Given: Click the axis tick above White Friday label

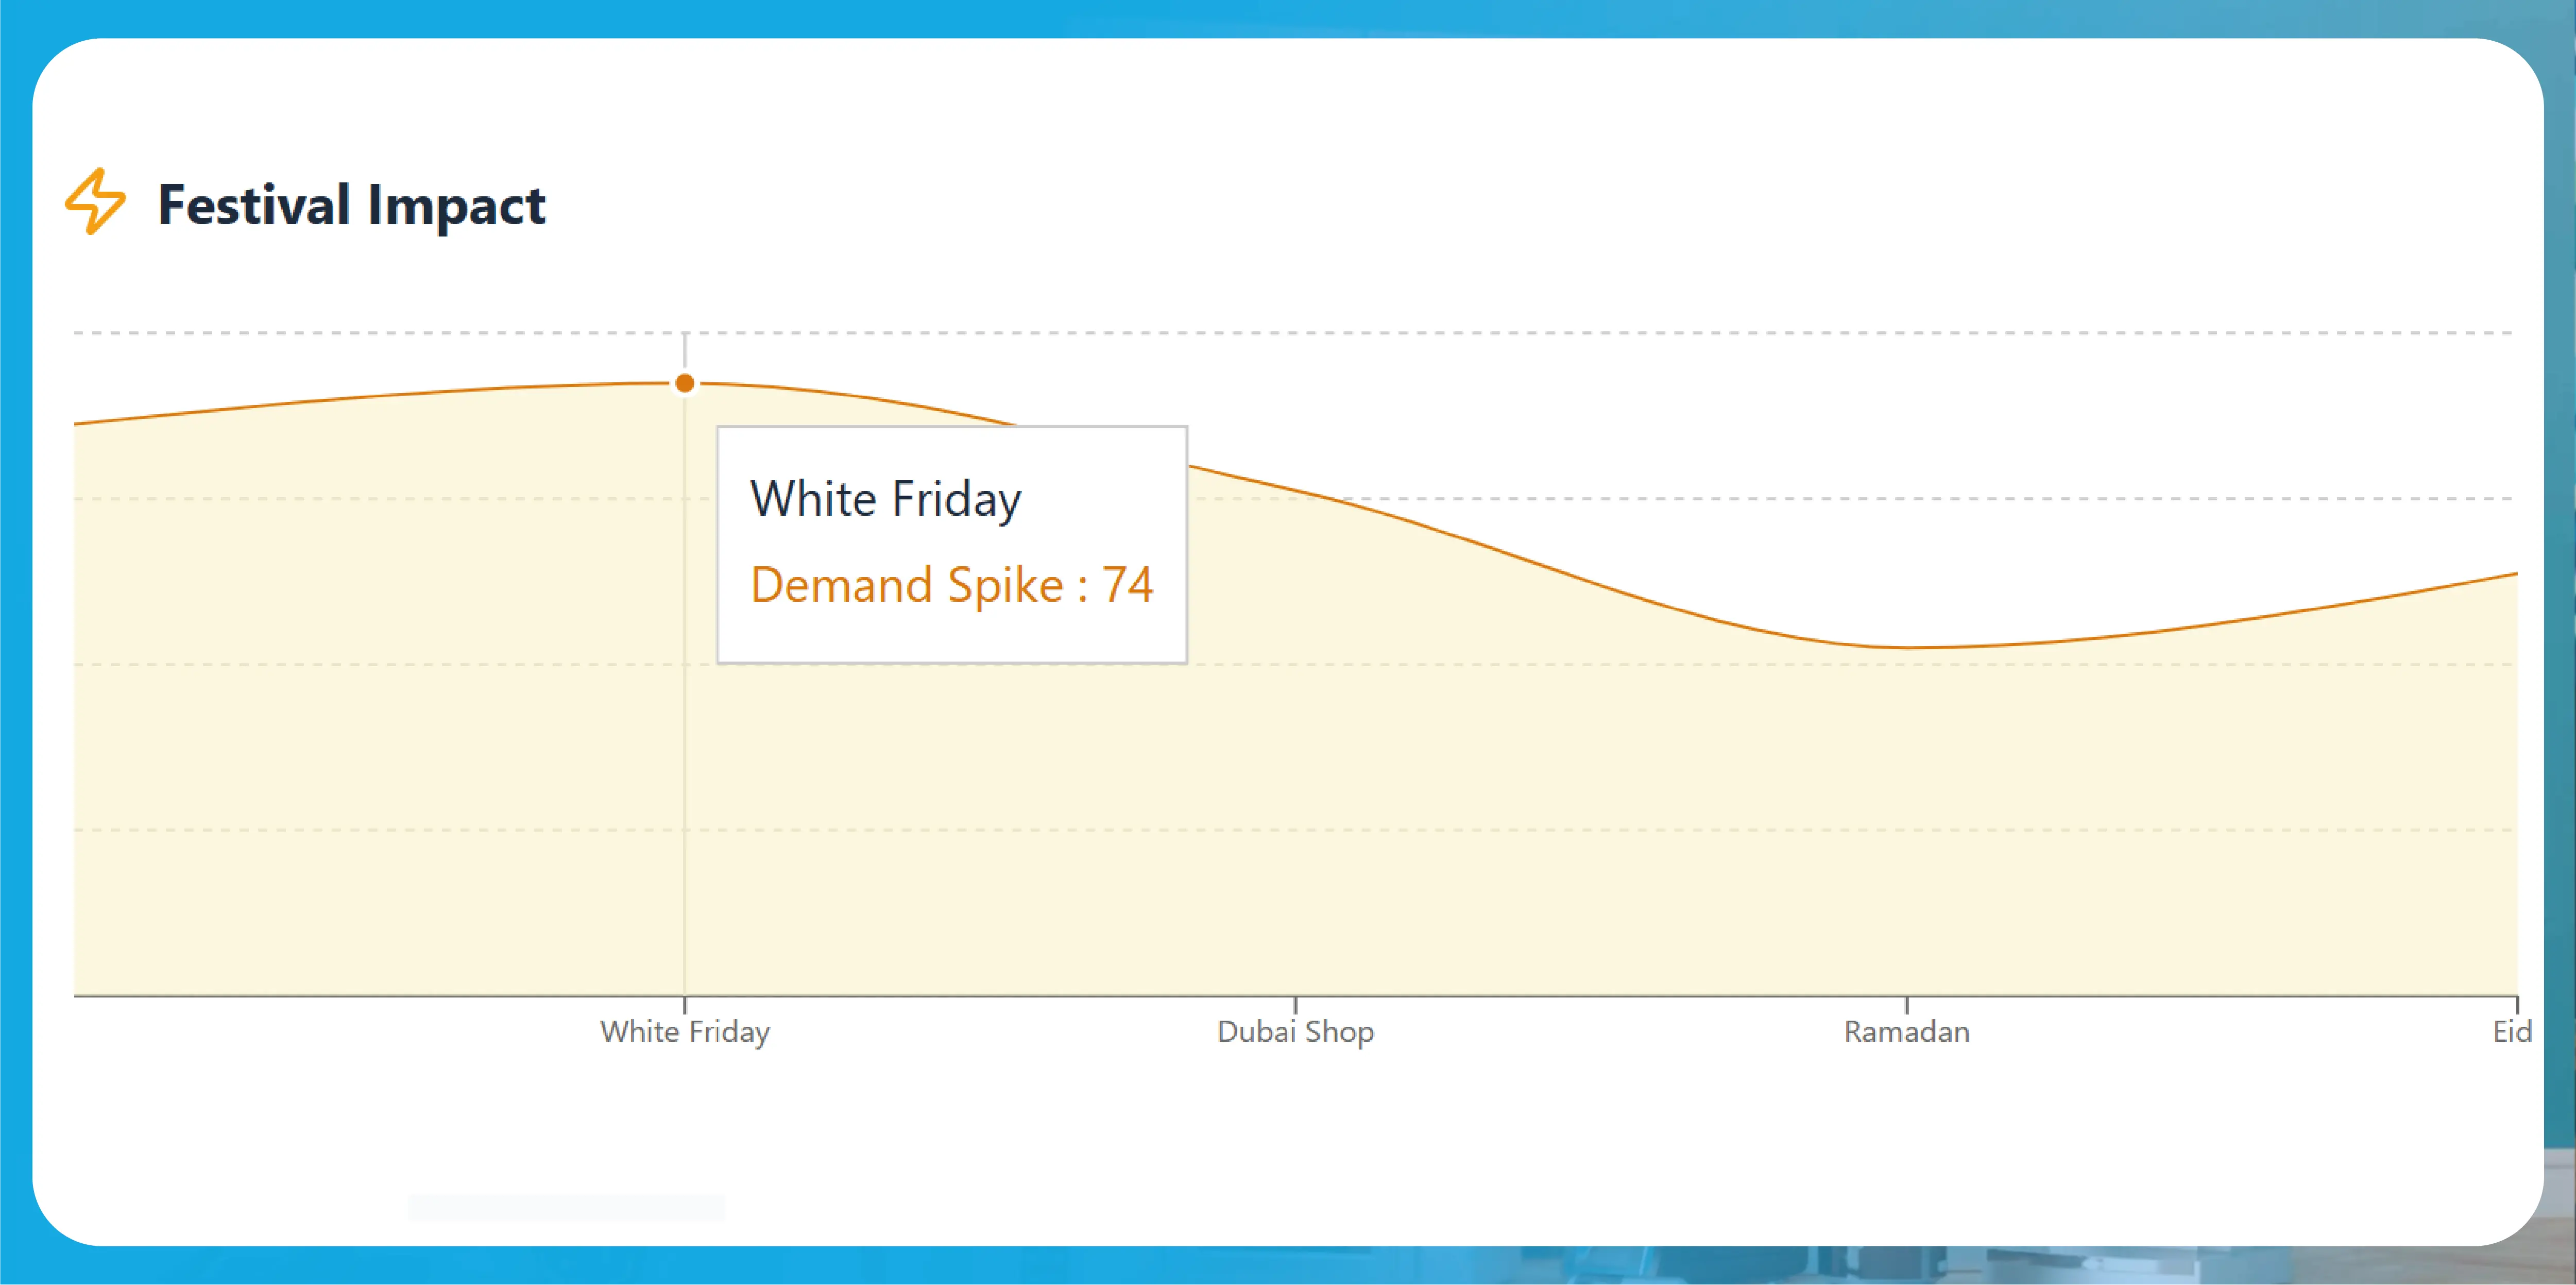Looking at the screenshot, I should 685,1004.
